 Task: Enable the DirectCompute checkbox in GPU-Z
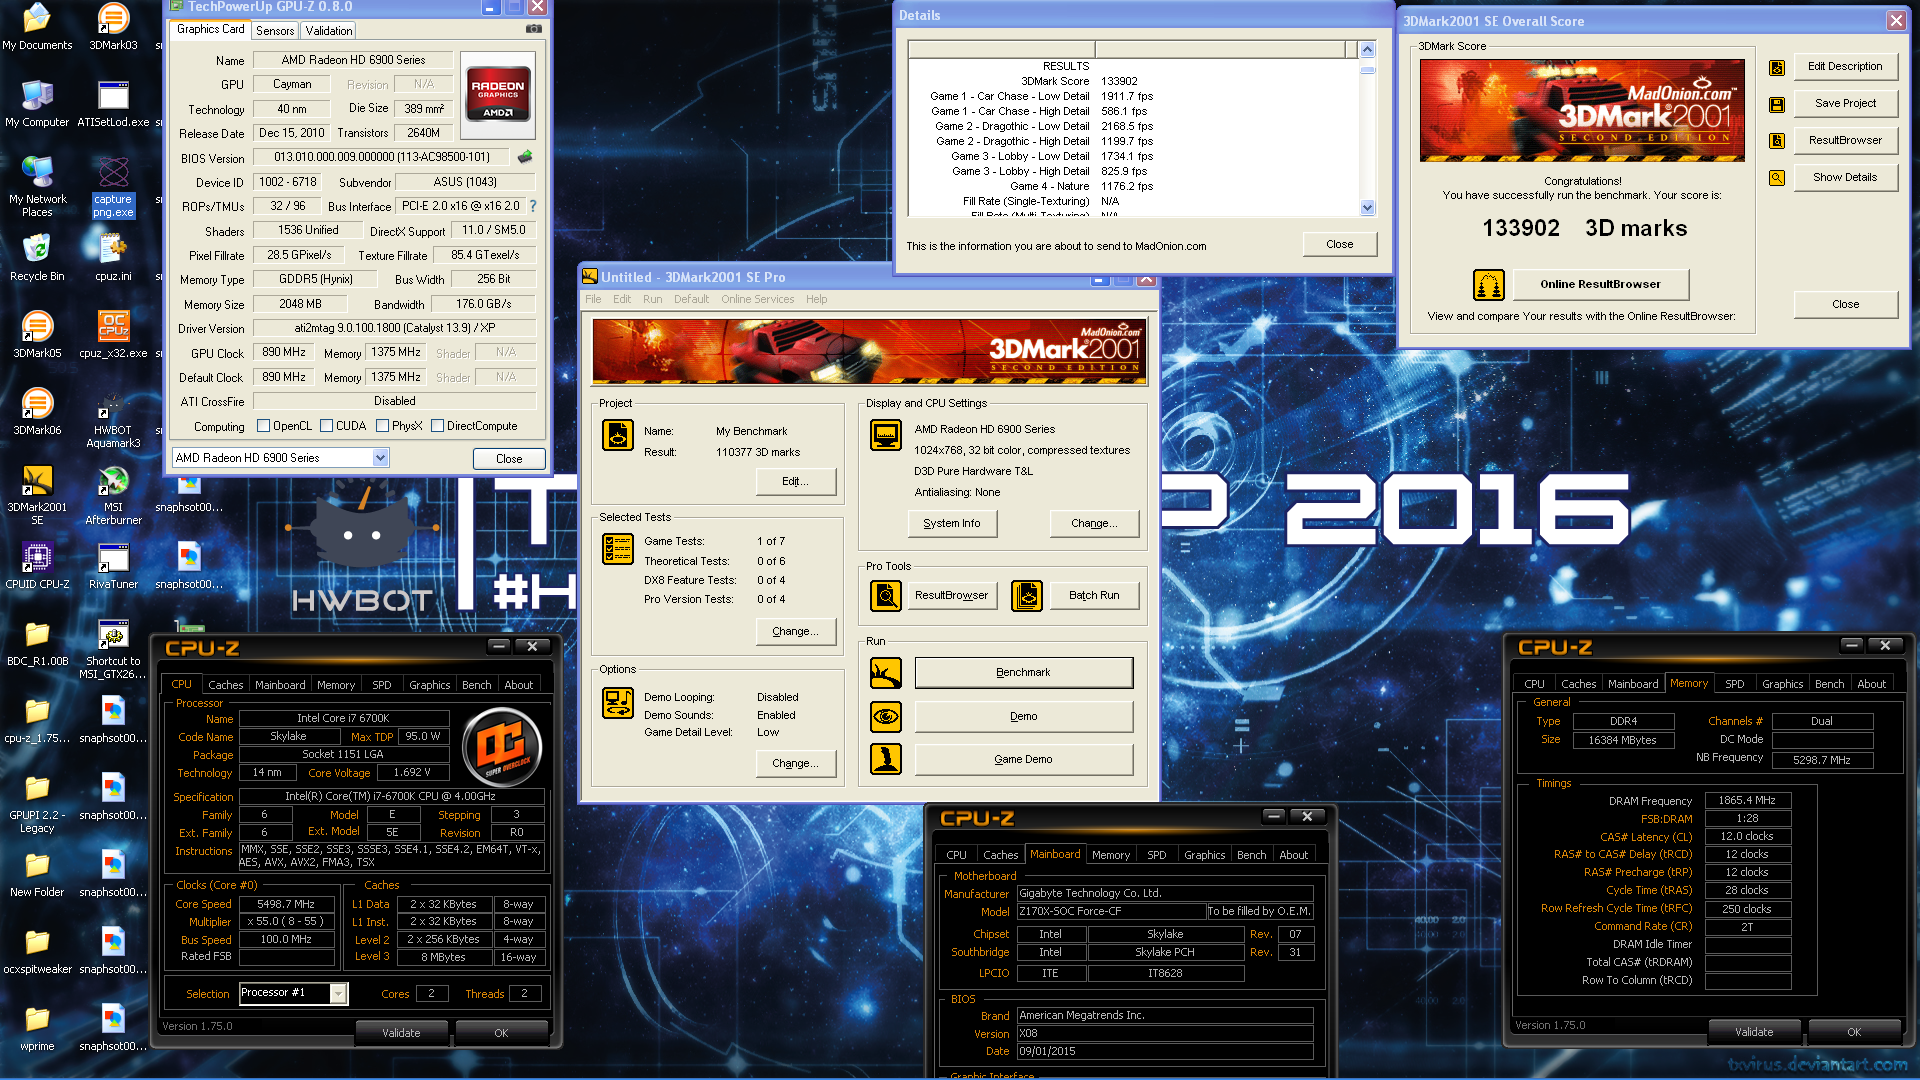(438, 426)
